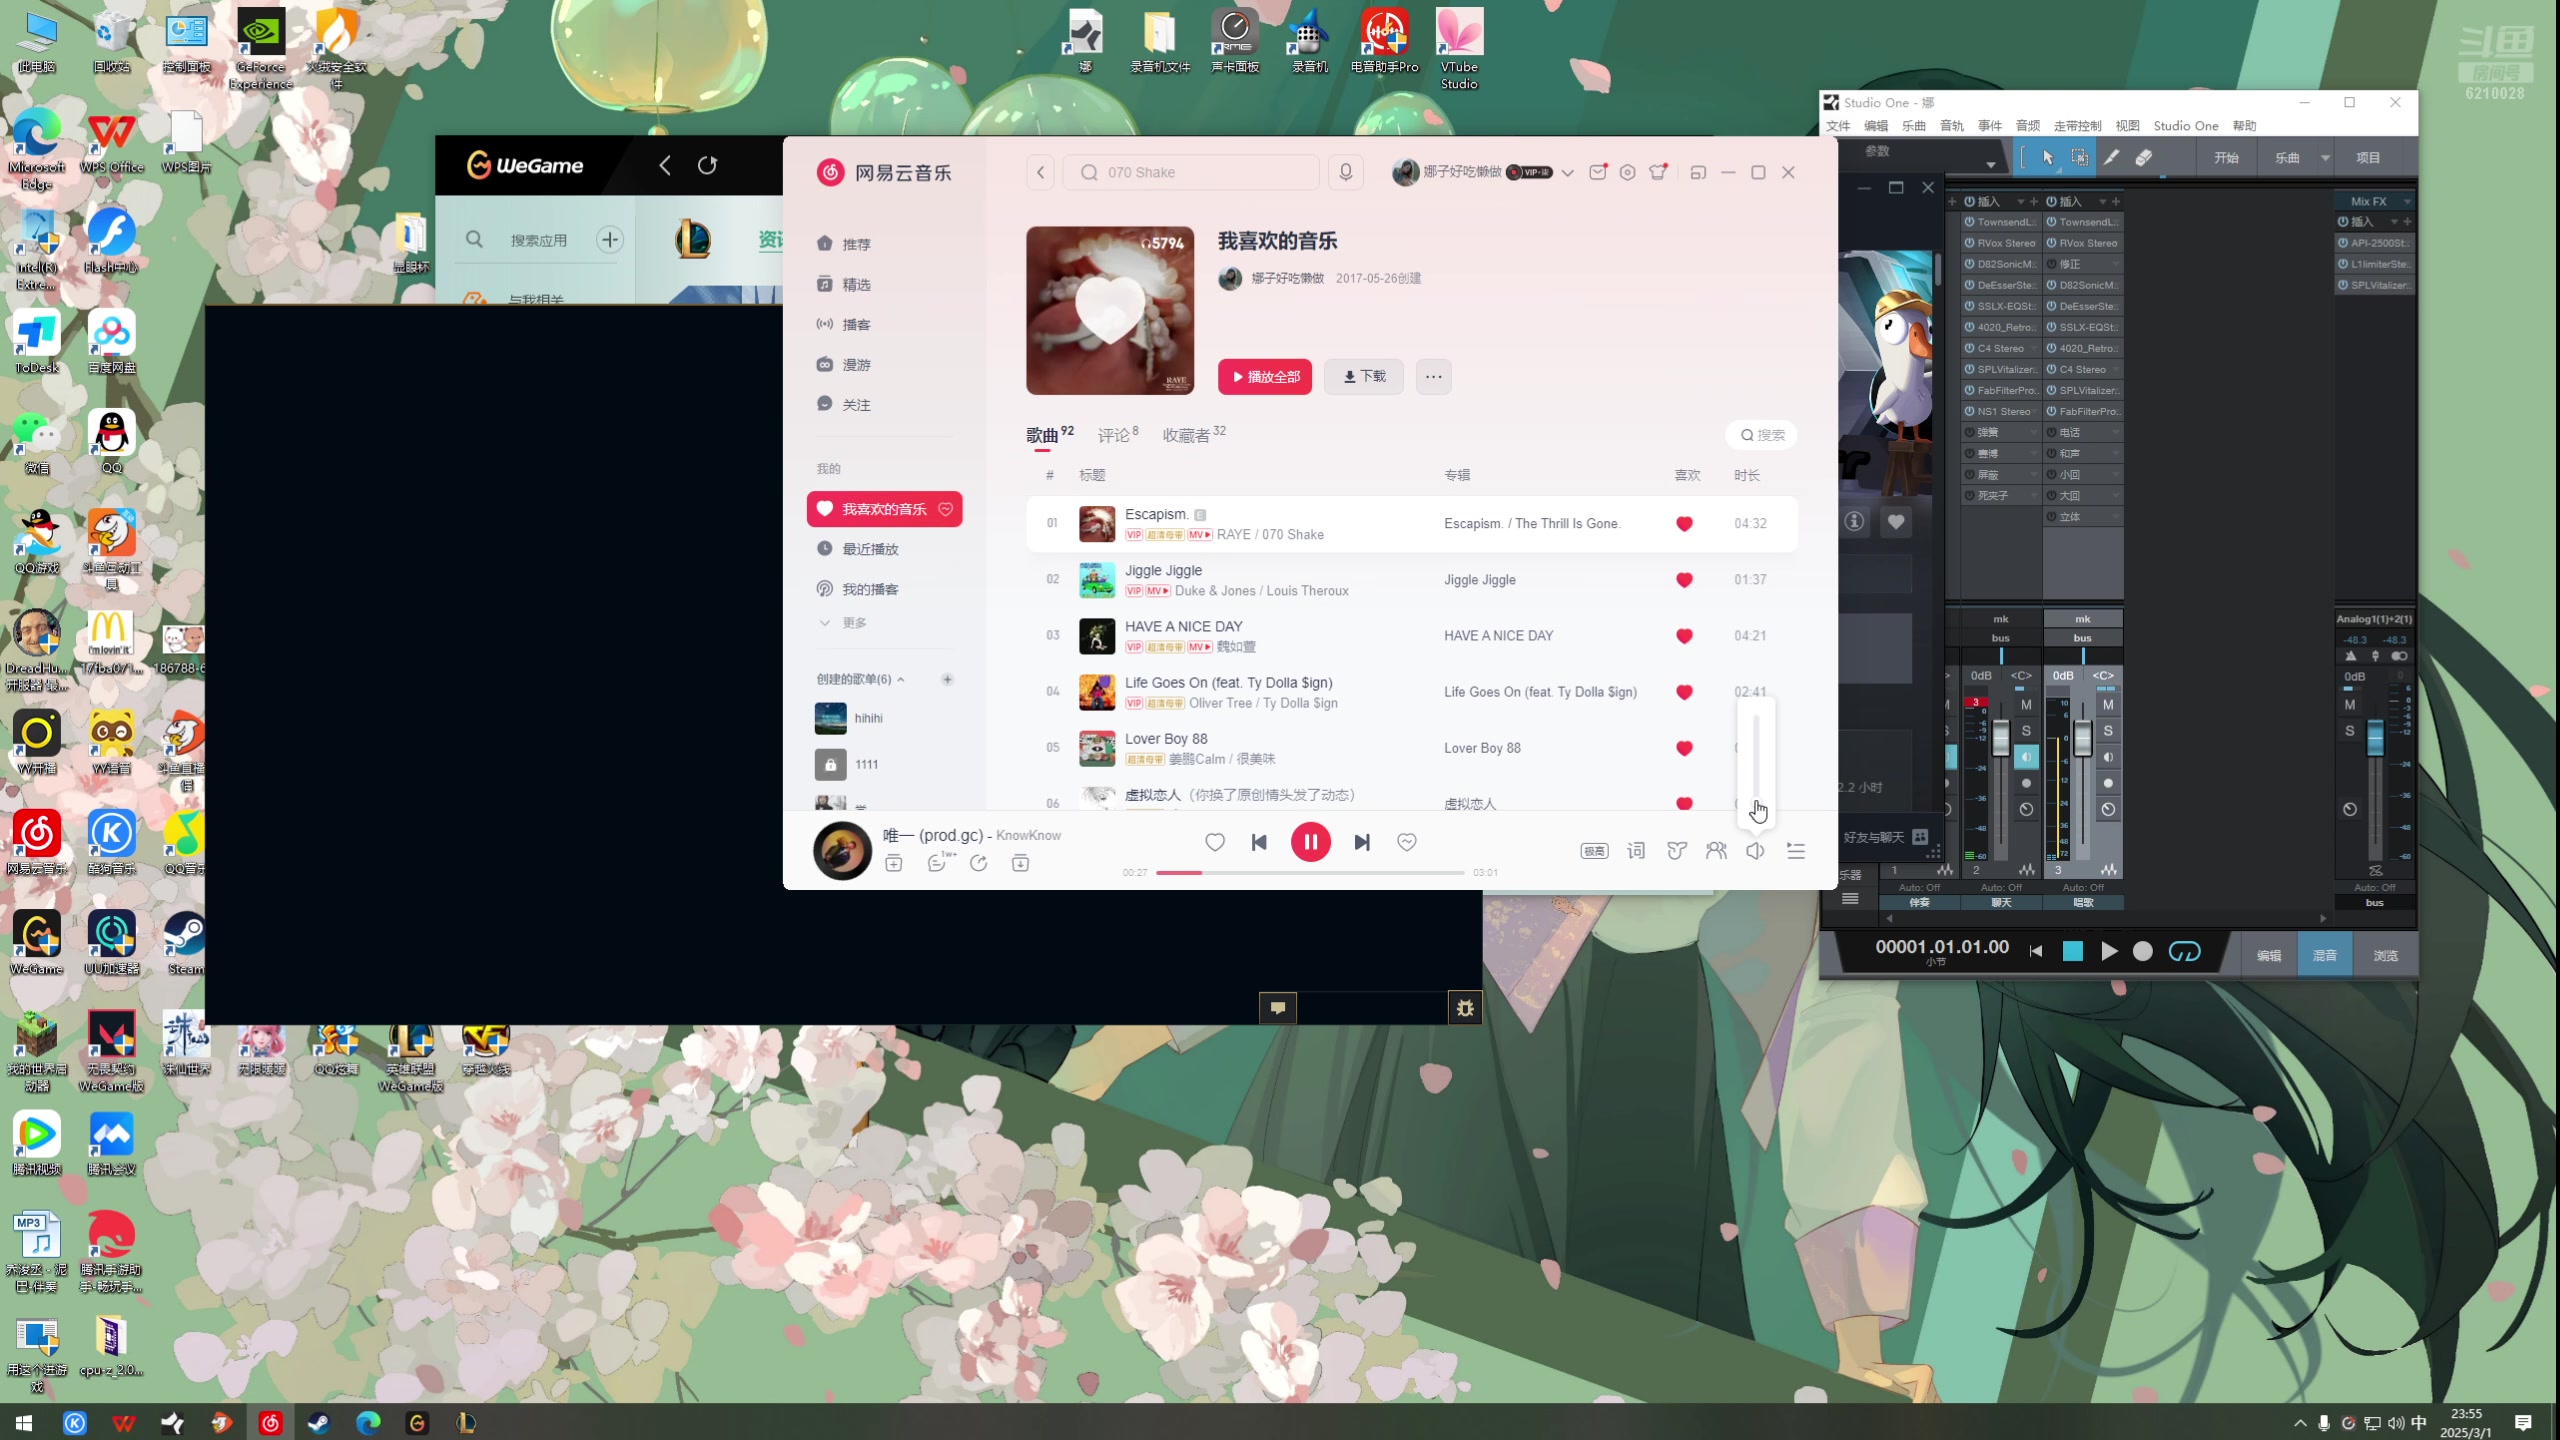Viewport: 2560px width, 1440px height.
Task: Switch to the 收藏者 tab
Action: [1193, 435]
